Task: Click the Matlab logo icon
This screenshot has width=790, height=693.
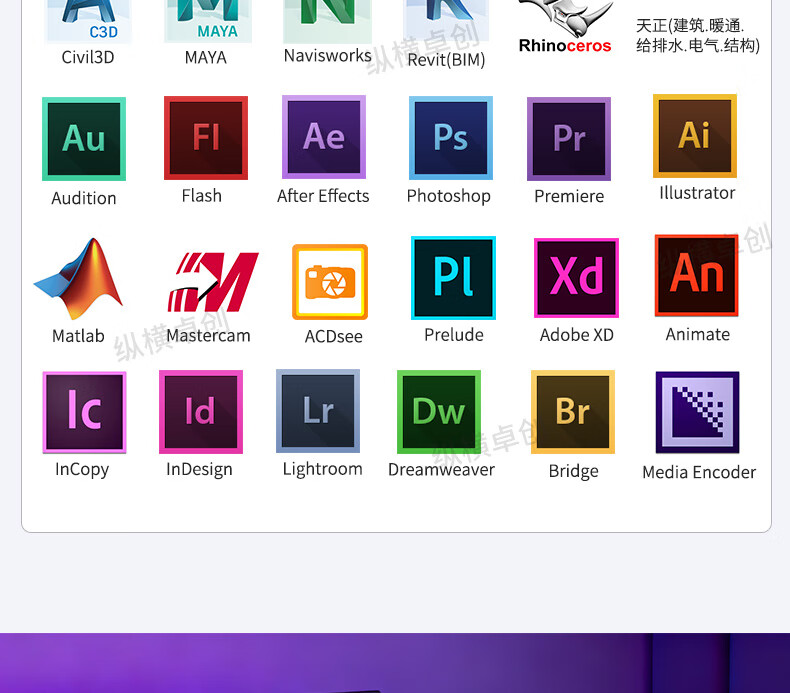Action: 79,279
